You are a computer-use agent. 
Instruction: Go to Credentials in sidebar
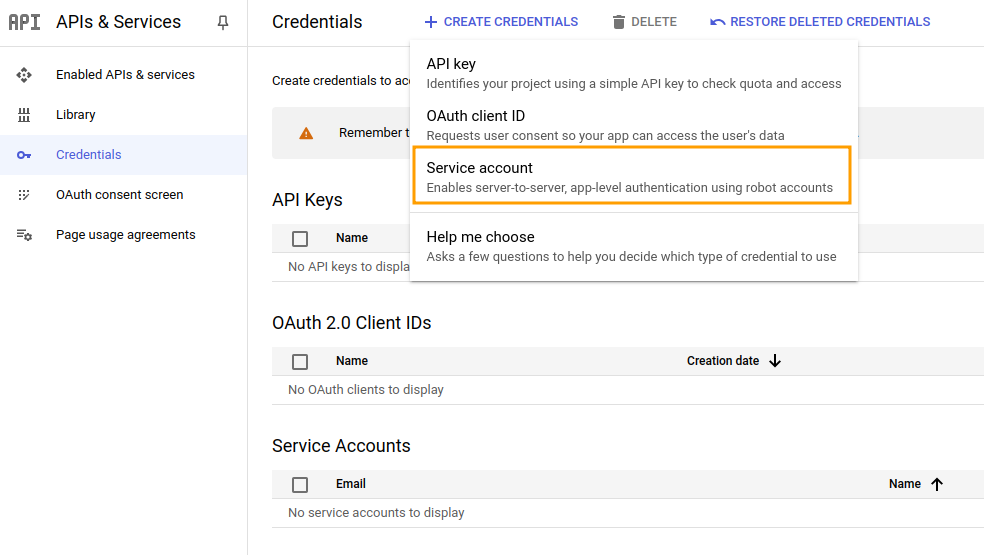pos(124,155)
